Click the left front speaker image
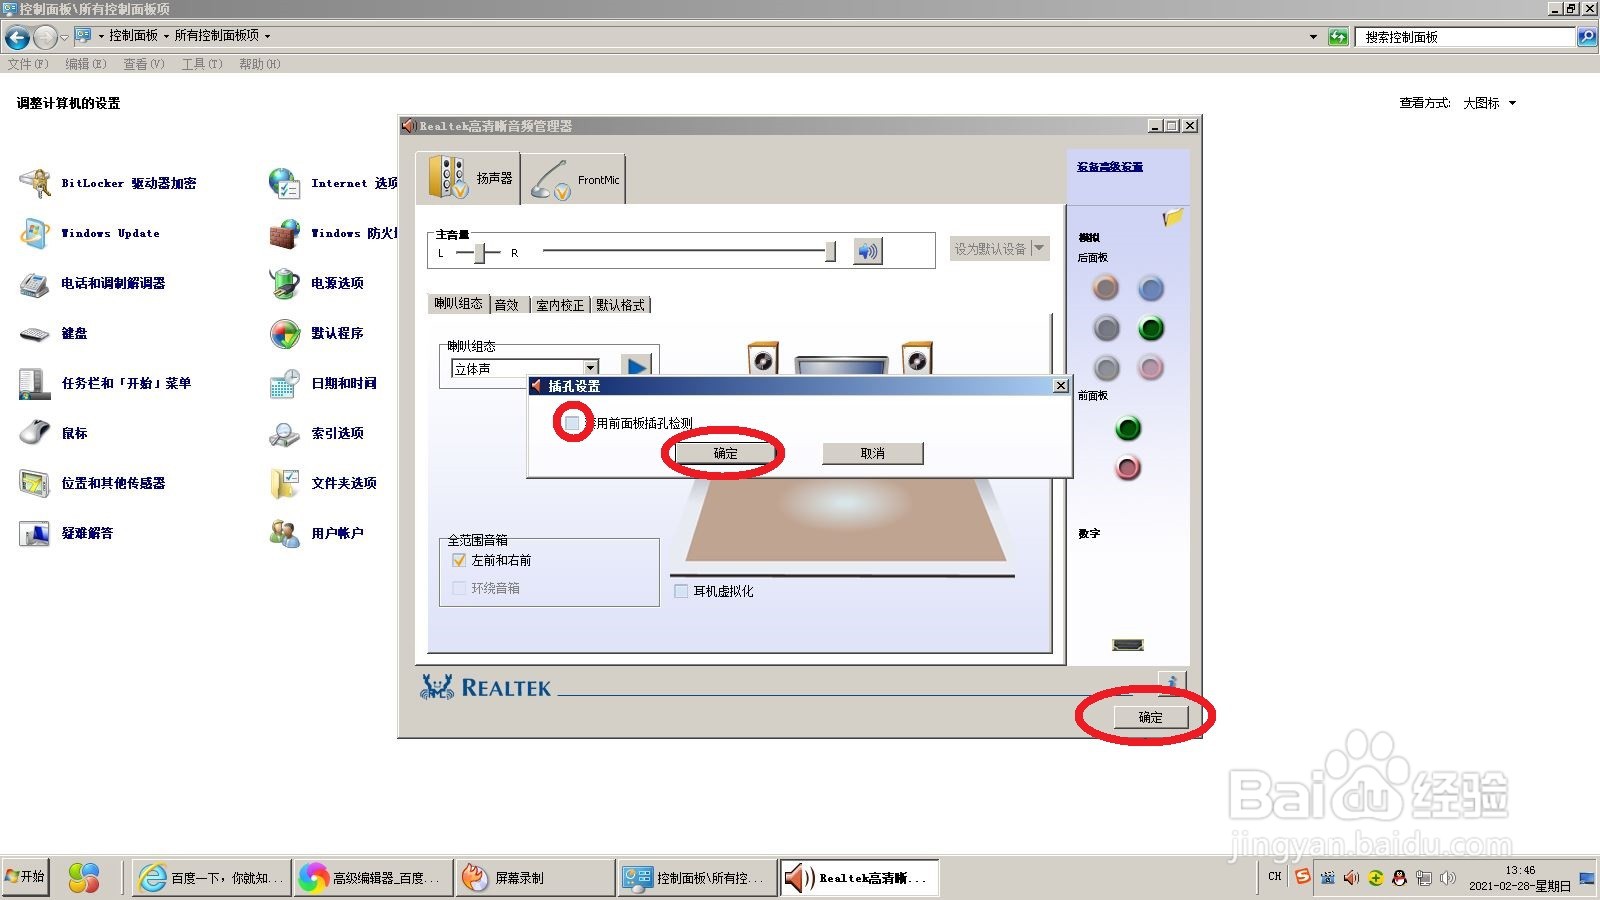Viewport: 1600px width, 900px height. pos(762,358)
